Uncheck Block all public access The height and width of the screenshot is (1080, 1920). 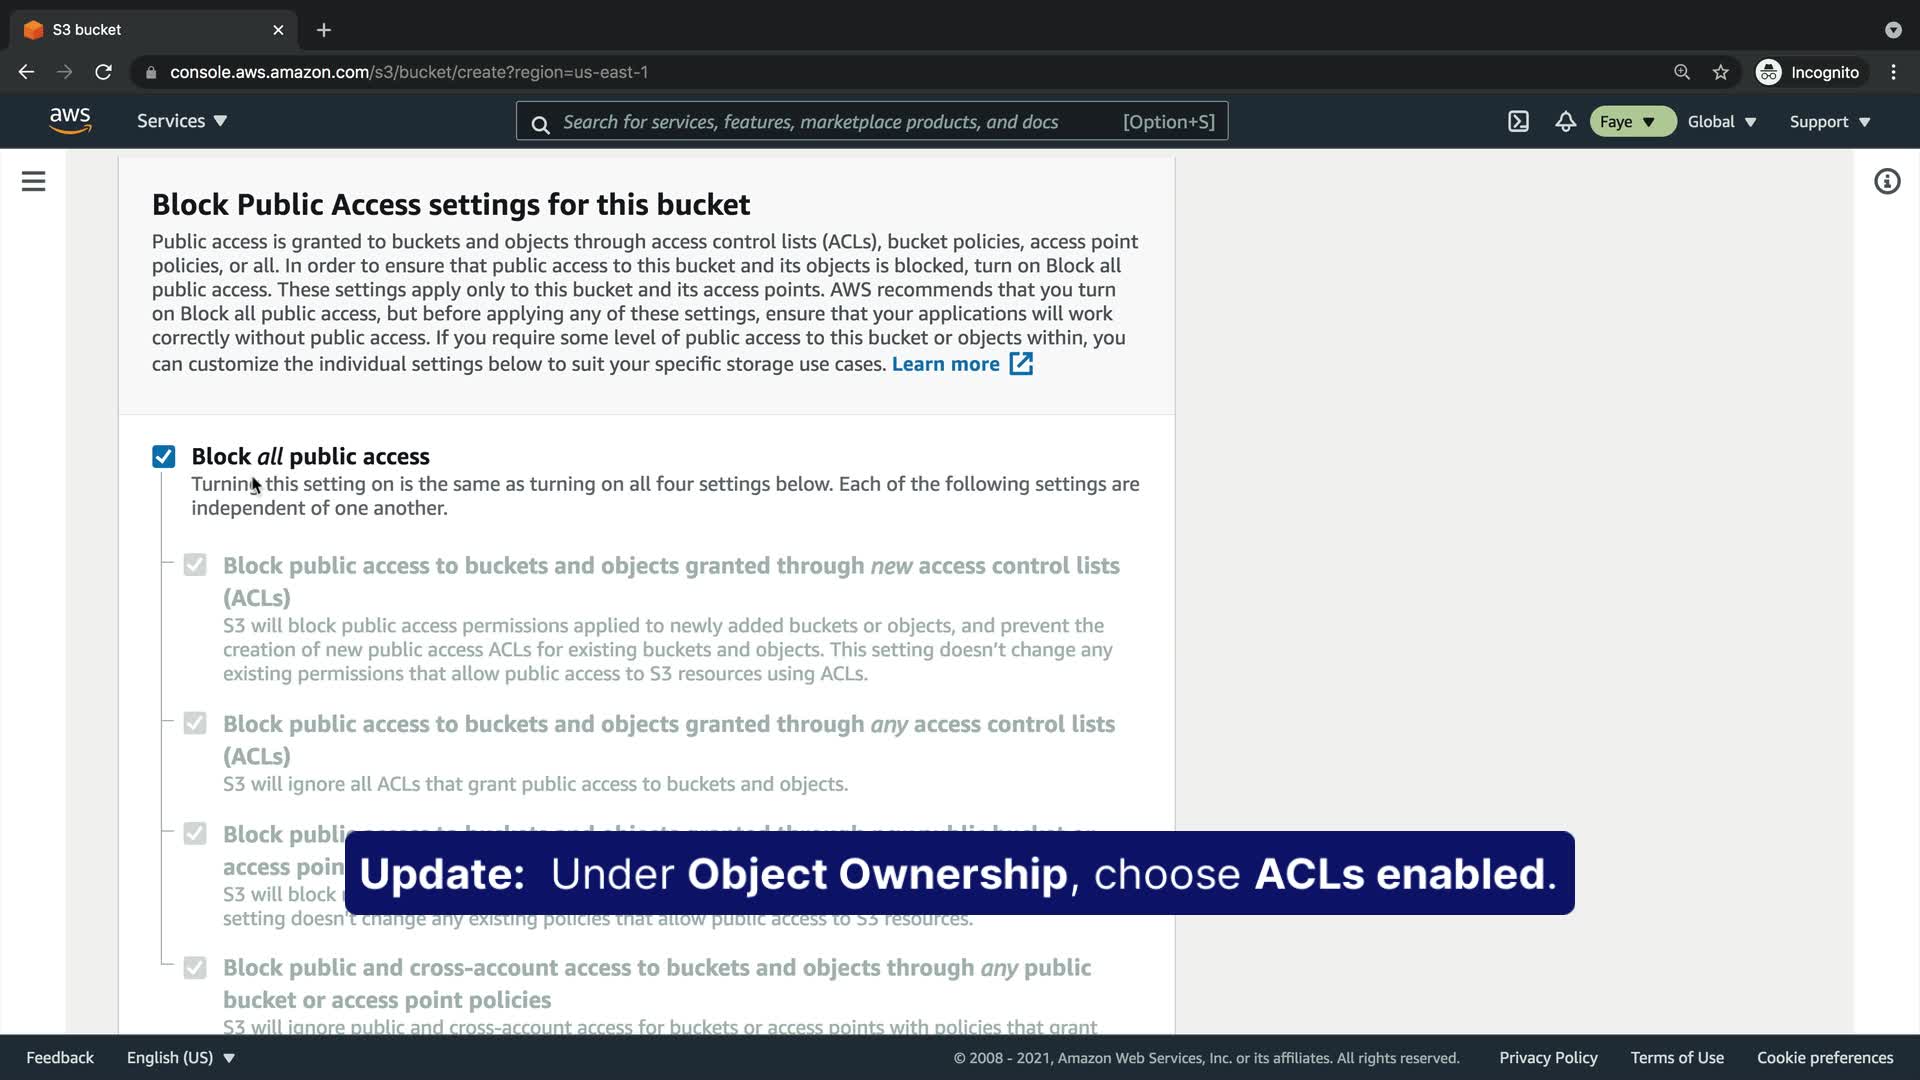tap(164, 457)
